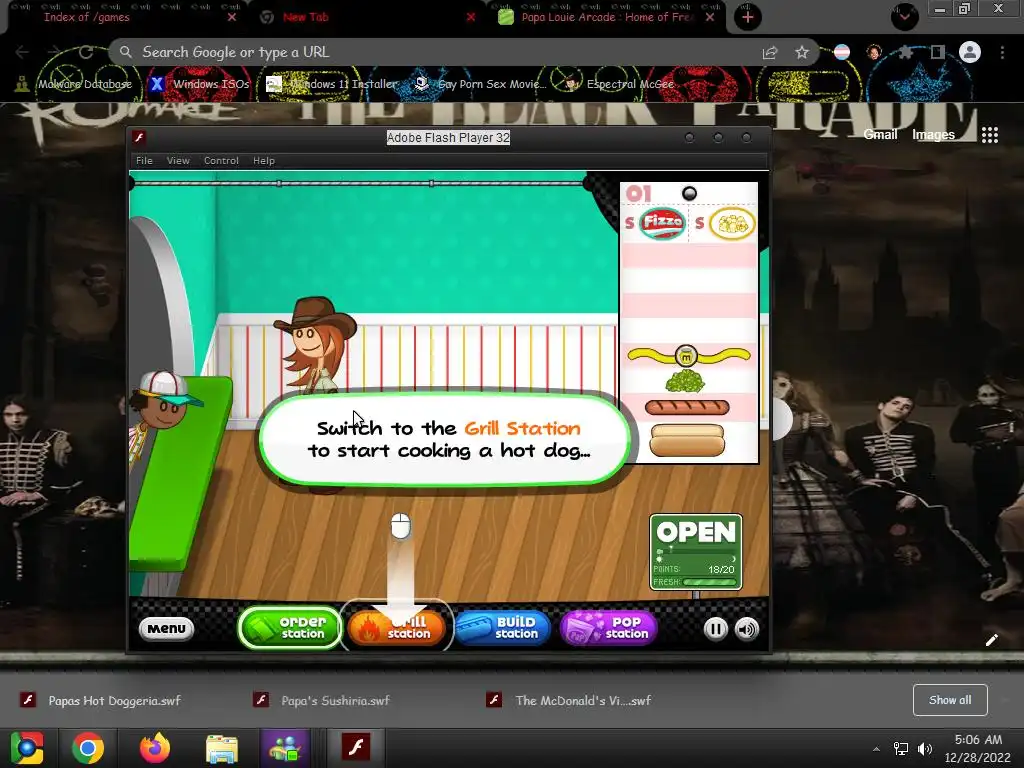Click the cowgirl customer at counter
This screenshot has height=768, width=1024.
(317, 346)
